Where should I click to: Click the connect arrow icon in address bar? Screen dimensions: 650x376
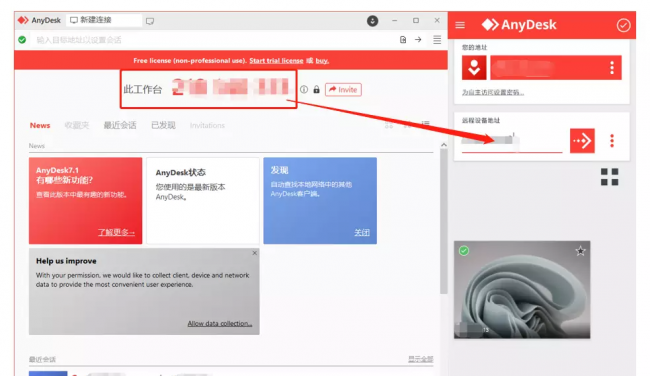tap(418, 40)
